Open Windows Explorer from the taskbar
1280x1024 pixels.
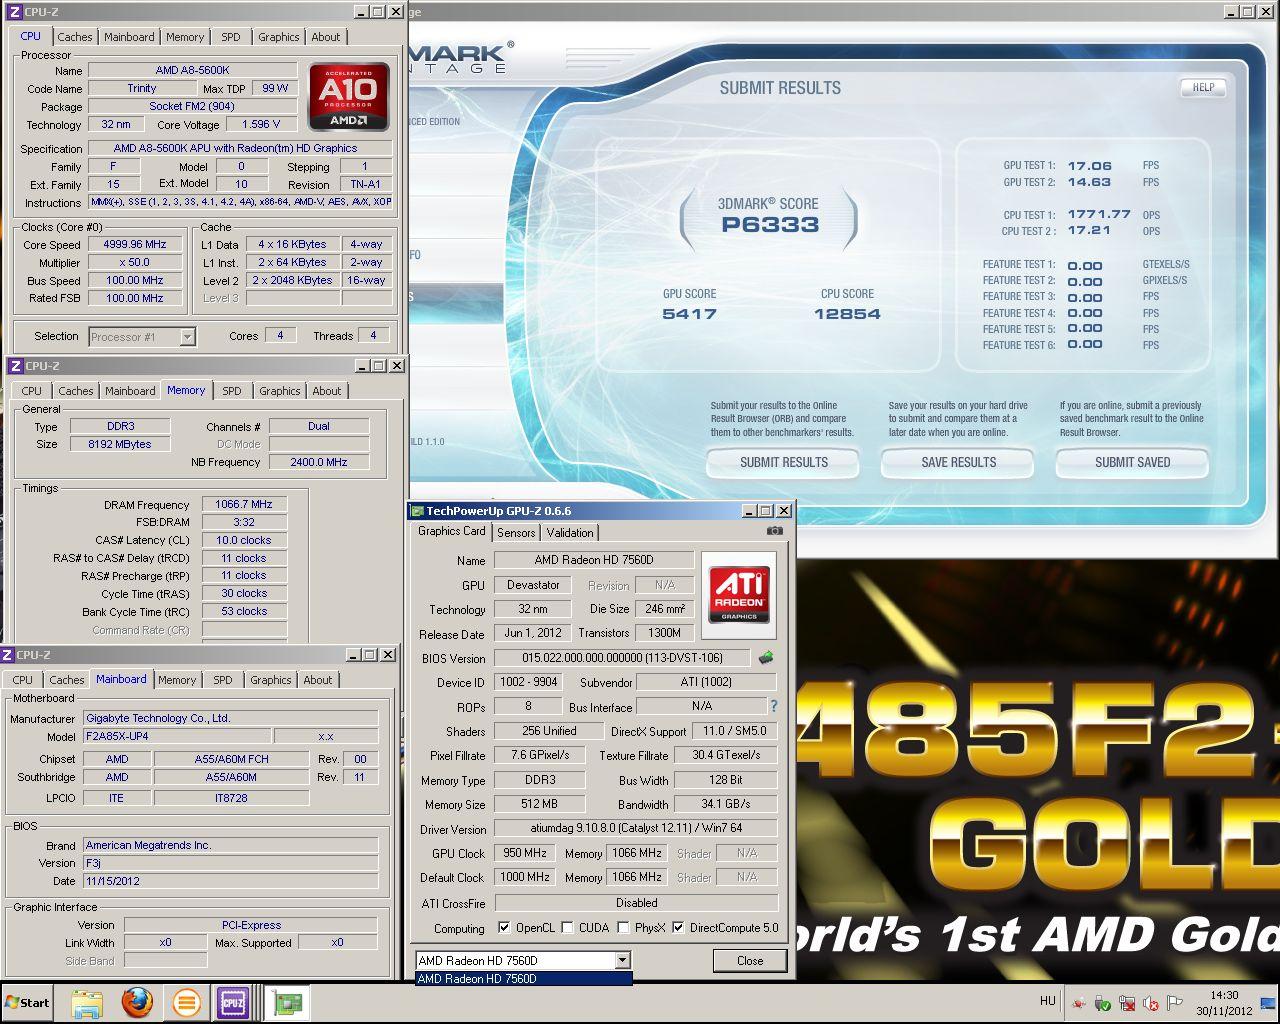[x=87, y=1002]
